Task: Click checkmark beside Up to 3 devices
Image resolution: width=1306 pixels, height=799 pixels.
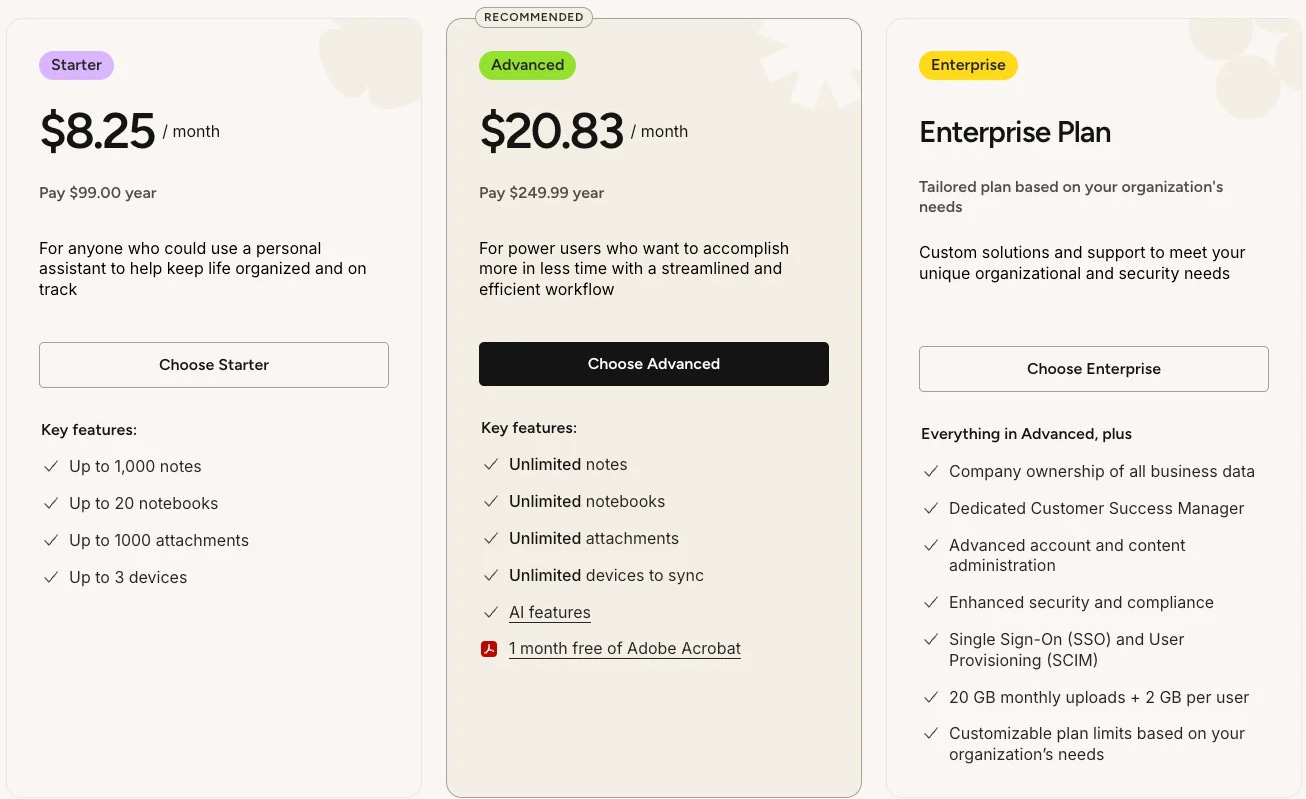Action: [51, 577]
